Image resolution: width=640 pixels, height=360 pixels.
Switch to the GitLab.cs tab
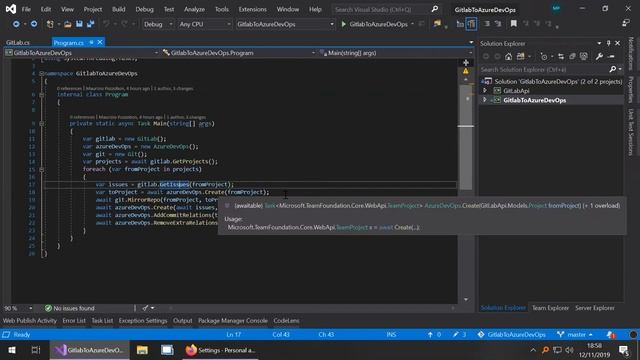tap(18, 42)
